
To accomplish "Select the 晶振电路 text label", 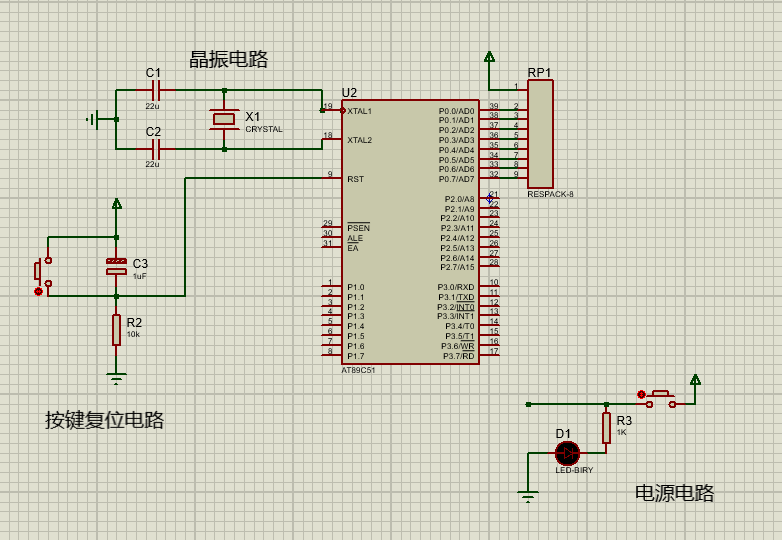I will pos(228,59).
